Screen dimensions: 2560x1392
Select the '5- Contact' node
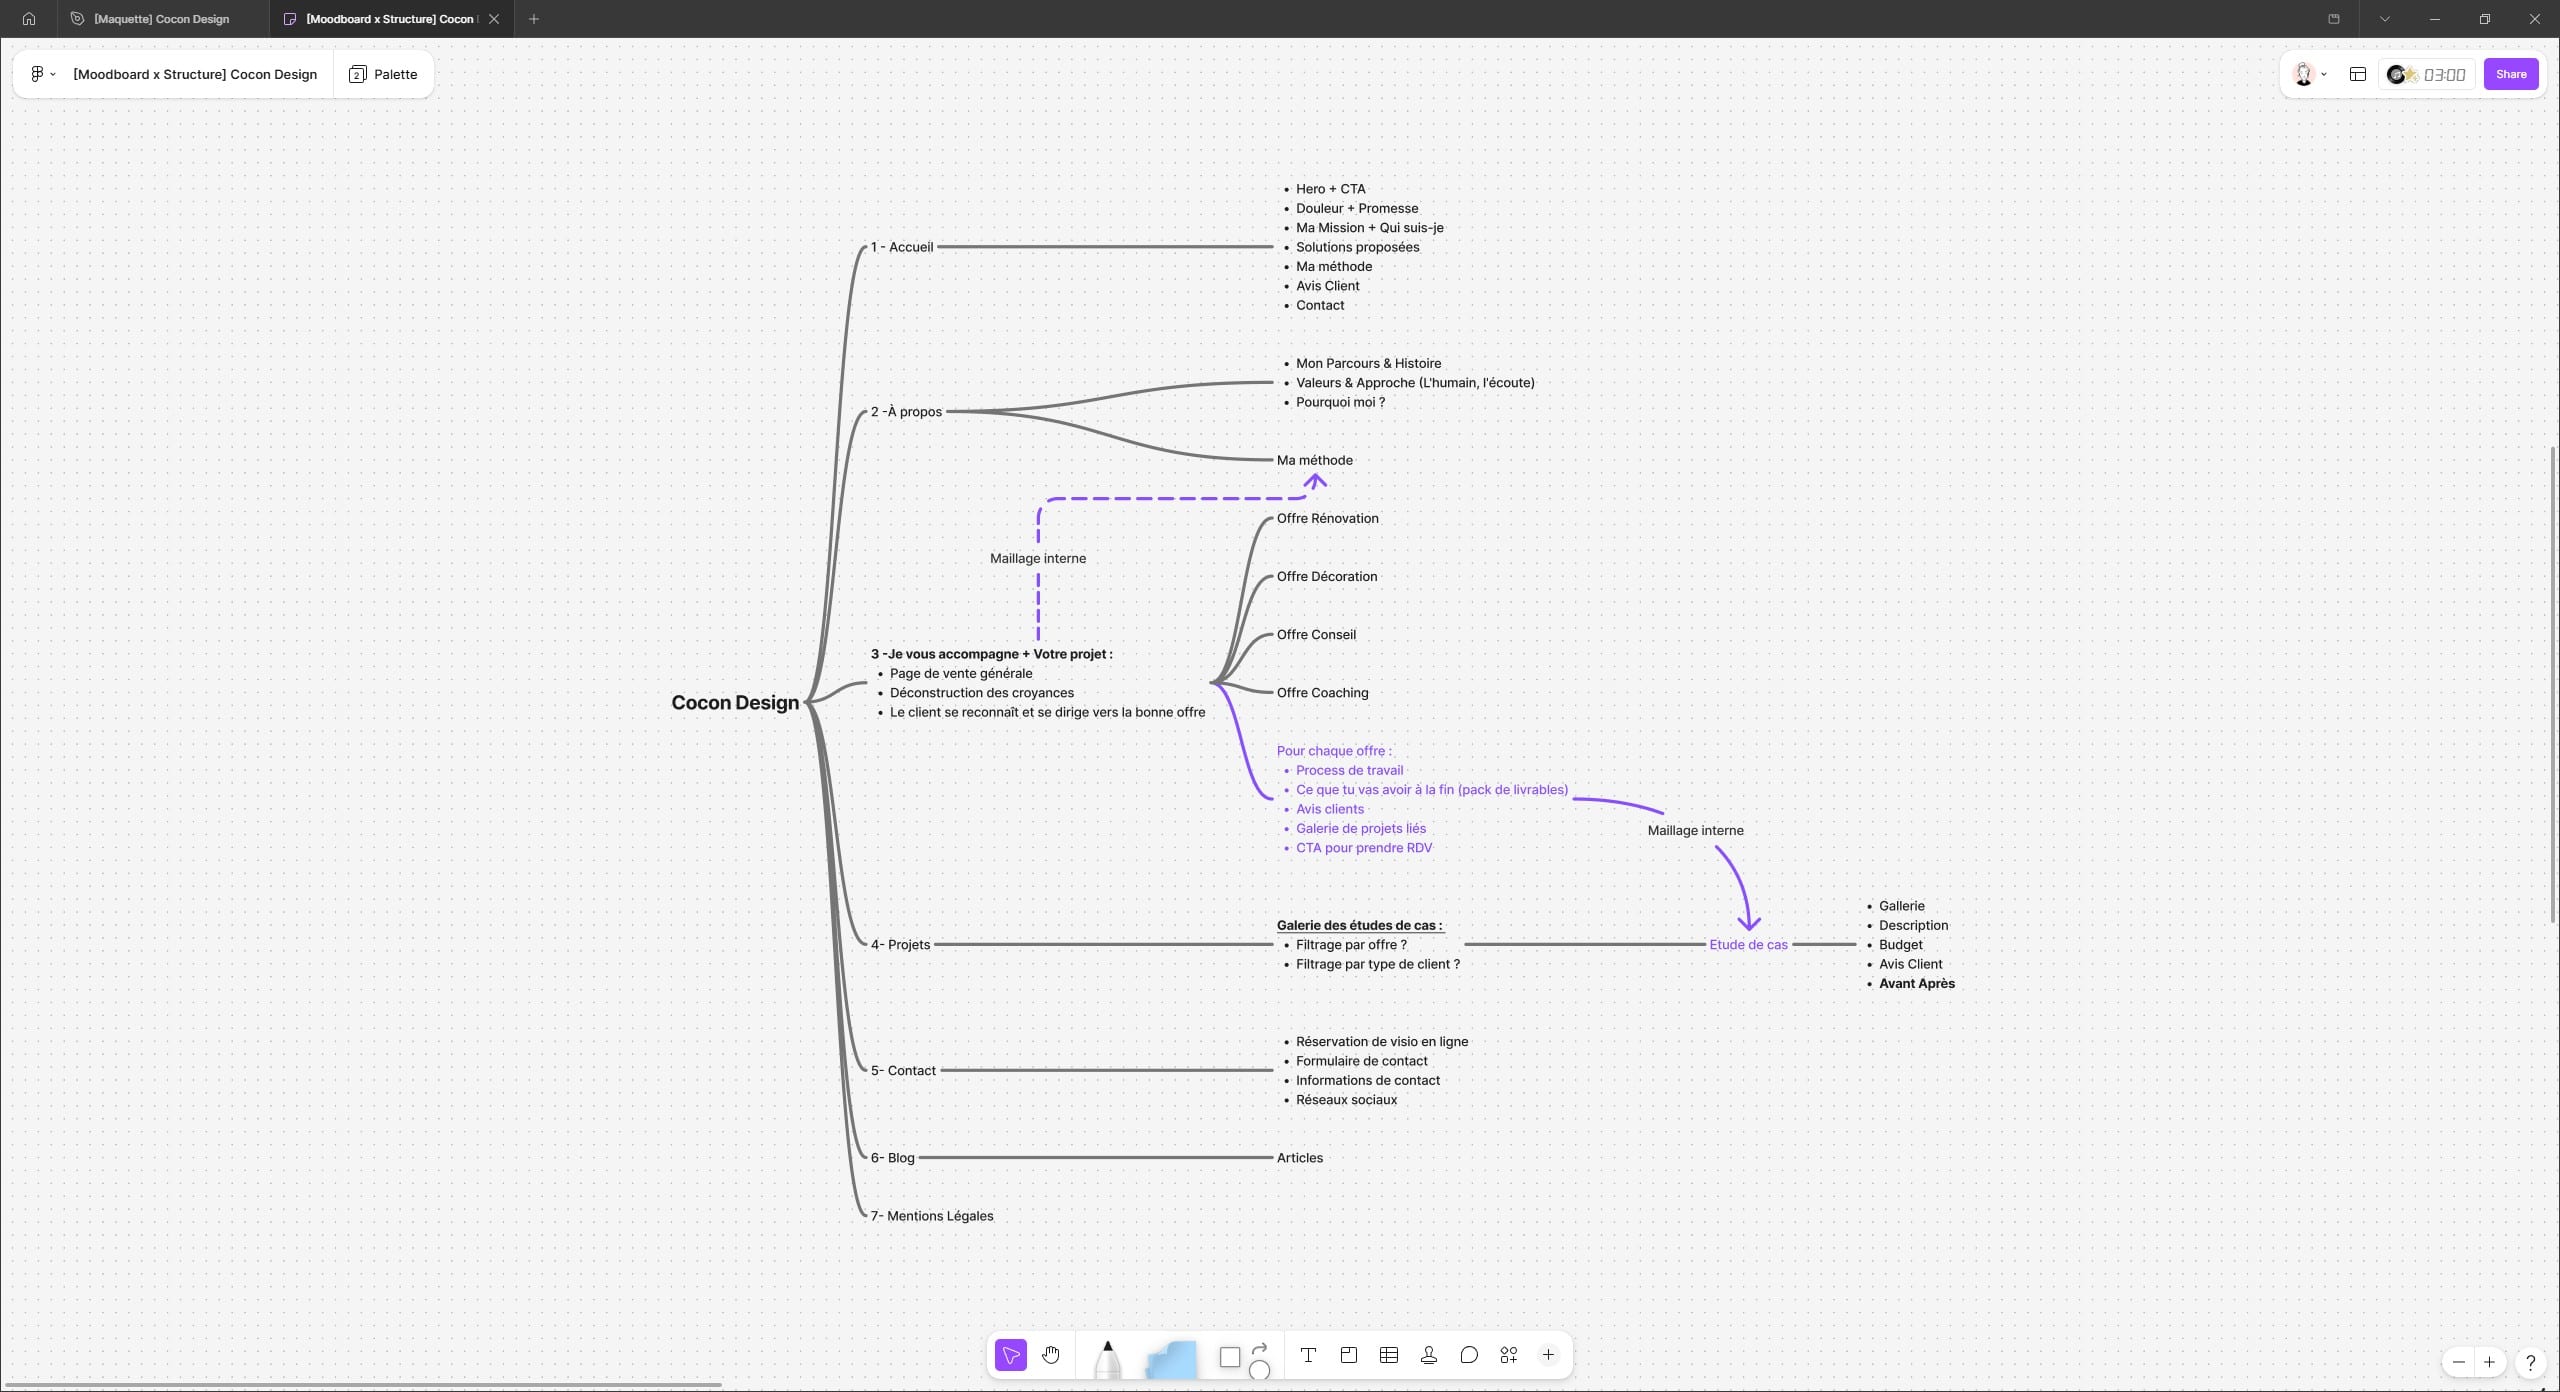(903, 1070)
